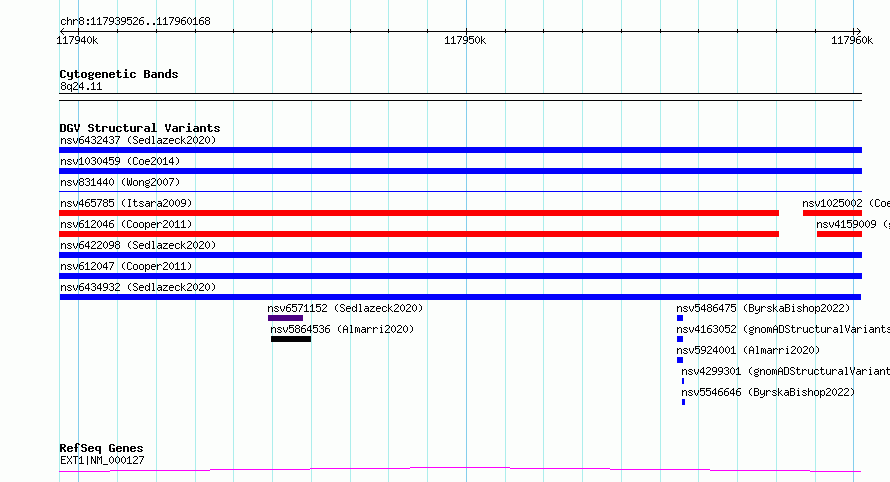The height and width of the screenshot is (482, 890).
Task: Click the short red bar of nsv1025002
Action: tap(832, 213)
